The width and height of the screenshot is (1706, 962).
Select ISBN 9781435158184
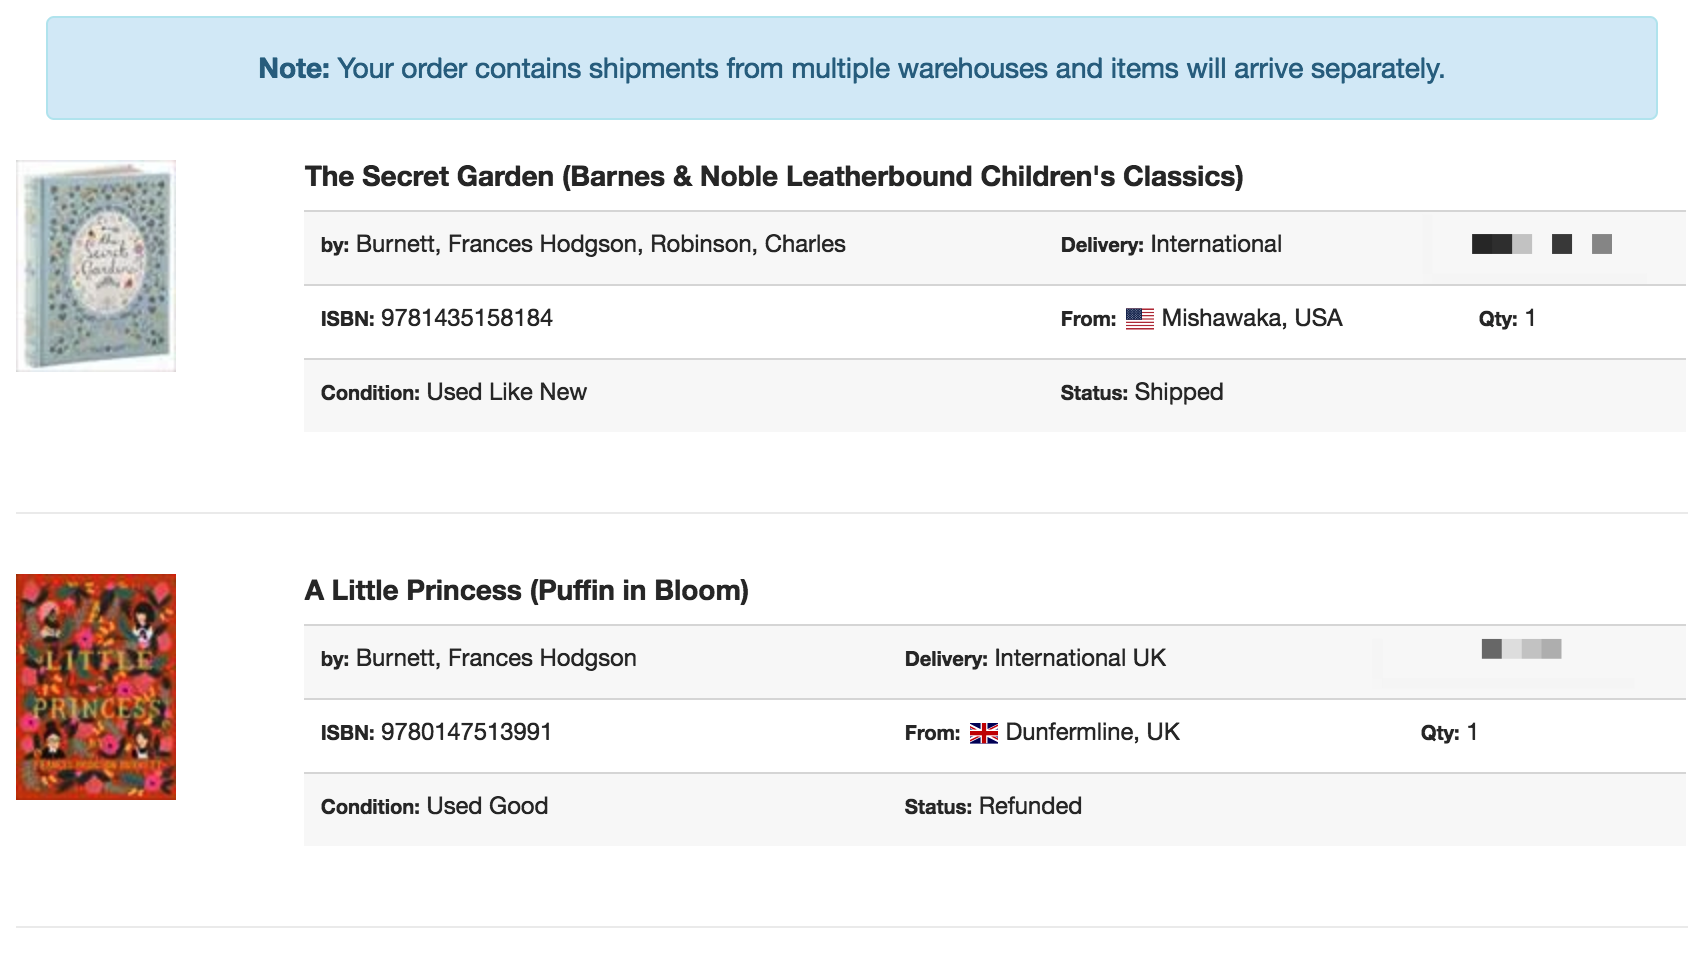click(x=466, y=319)
